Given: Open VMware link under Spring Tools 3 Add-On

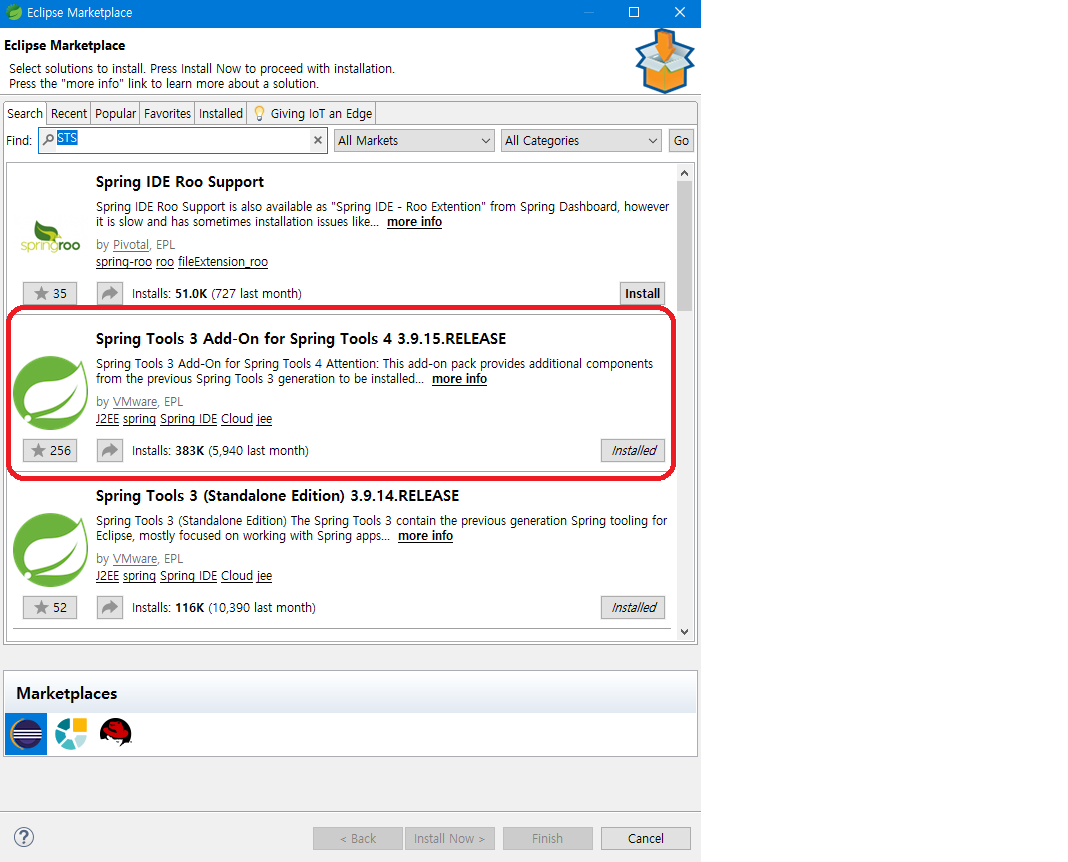Looking at the screenshot, I should tap(135, 402).
